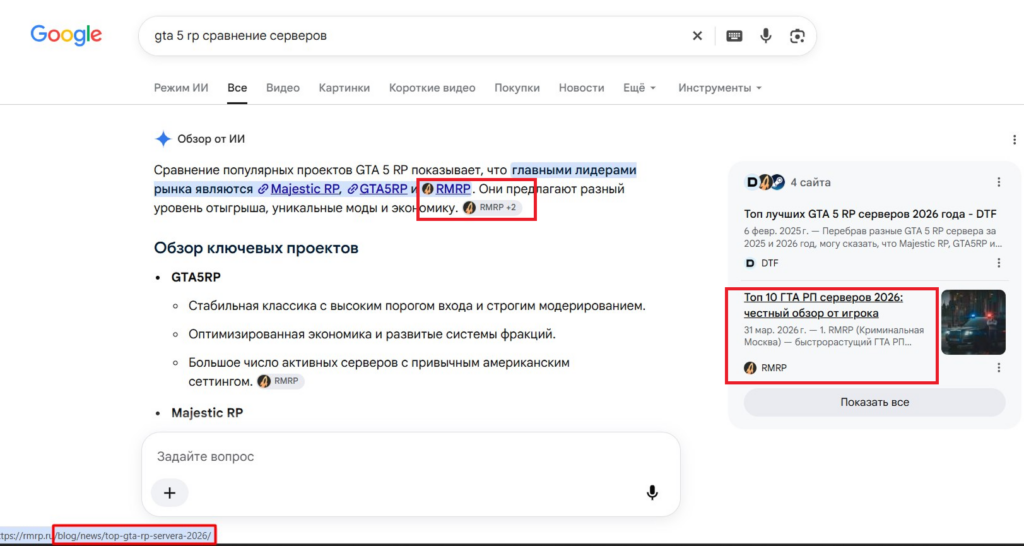The image size is (1024, 546).
Task: Open 'Новости' tab
Action: (581, 88)
